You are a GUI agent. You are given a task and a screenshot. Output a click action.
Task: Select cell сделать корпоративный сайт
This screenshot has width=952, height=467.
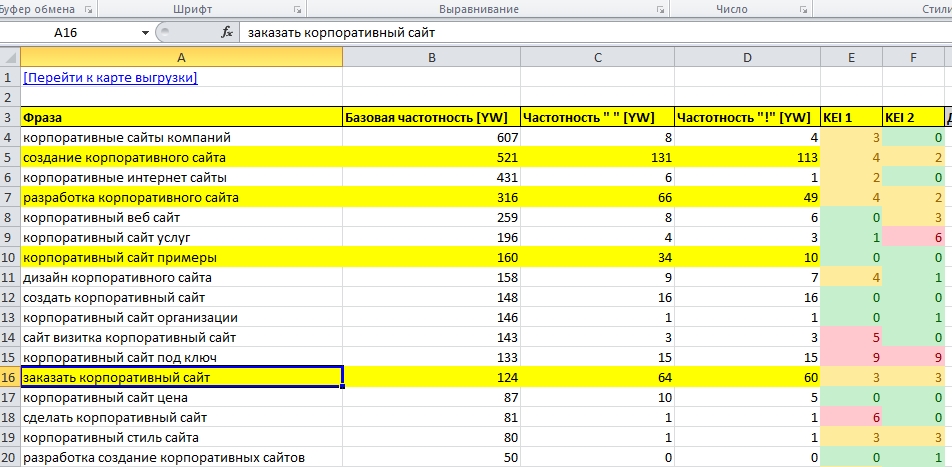coord(182,418)
